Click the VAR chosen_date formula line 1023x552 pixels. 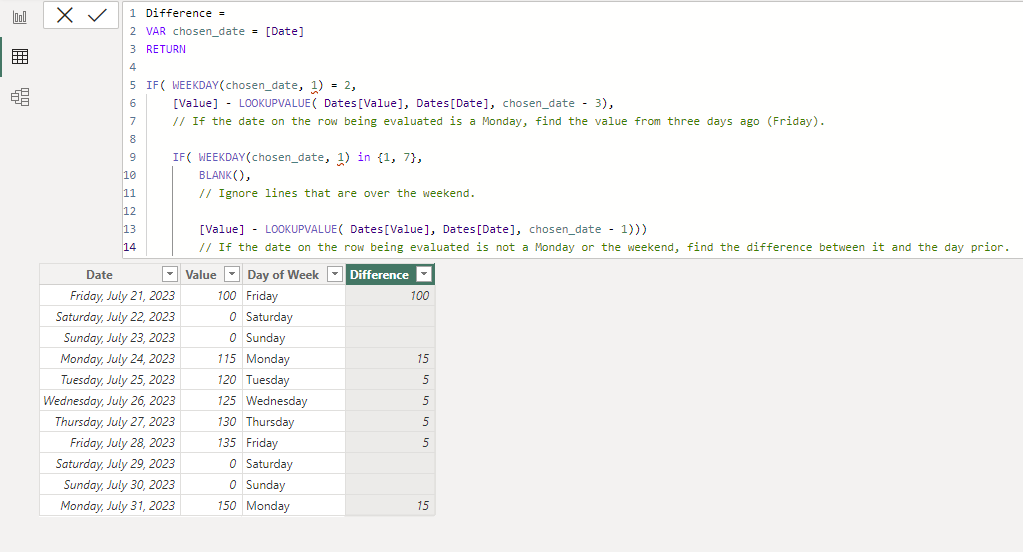[x=225, y=31]
